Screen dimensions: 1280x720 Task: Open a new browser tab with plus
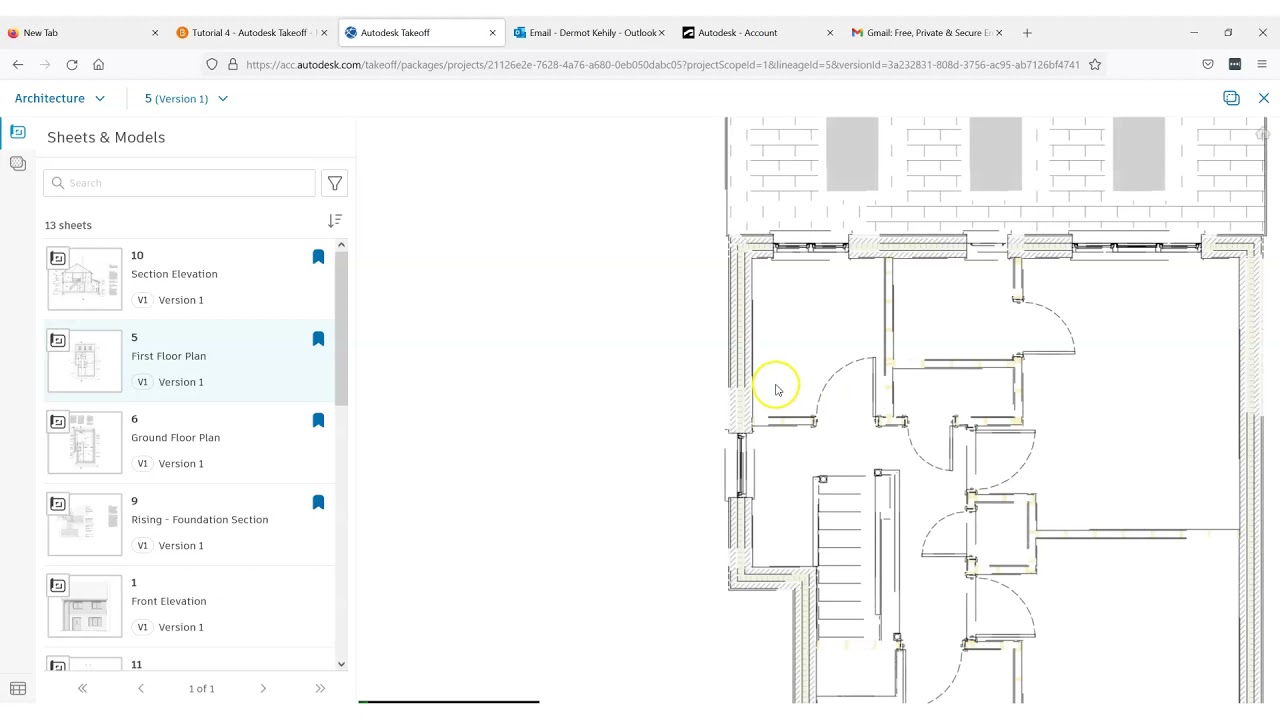point(1027,33)
